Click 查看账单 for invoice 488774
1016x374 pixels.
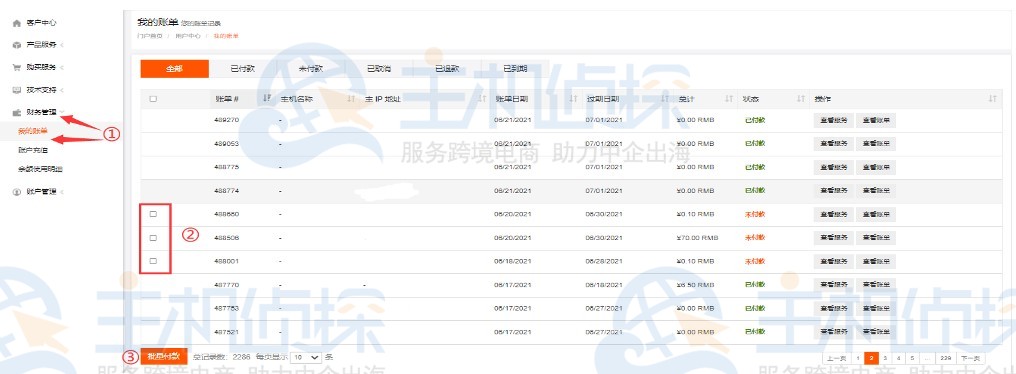pos(876,191)
